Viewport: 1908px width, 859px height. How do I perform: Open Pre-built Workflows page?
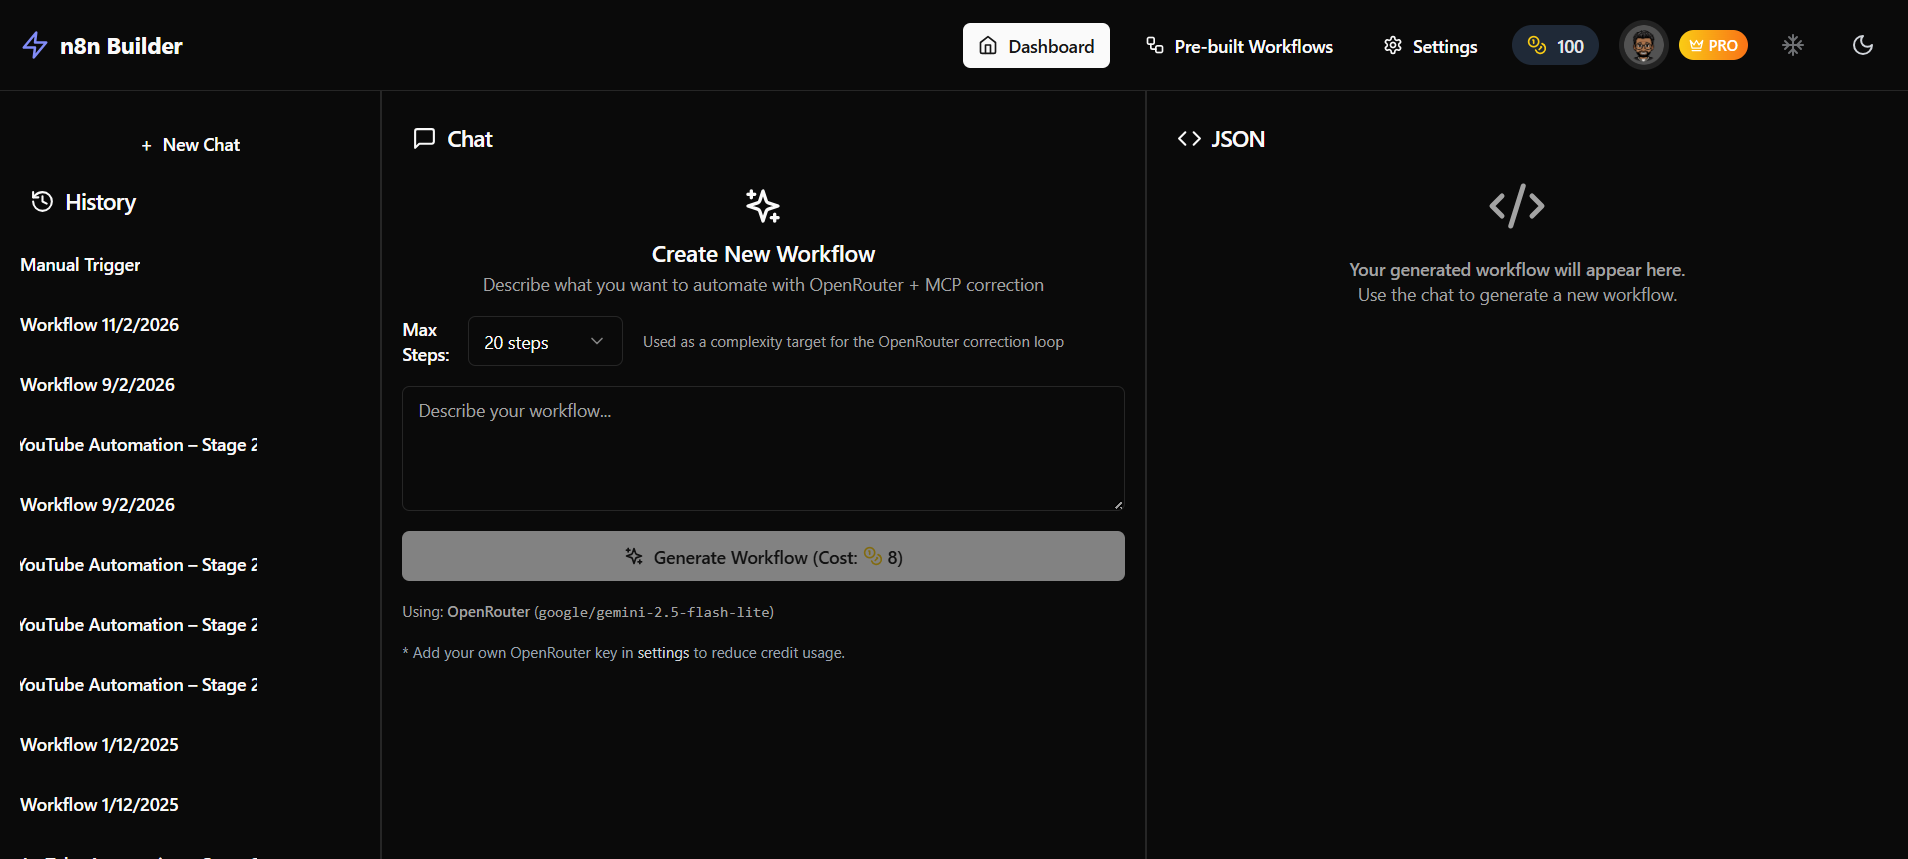[x=1239, y=46]
